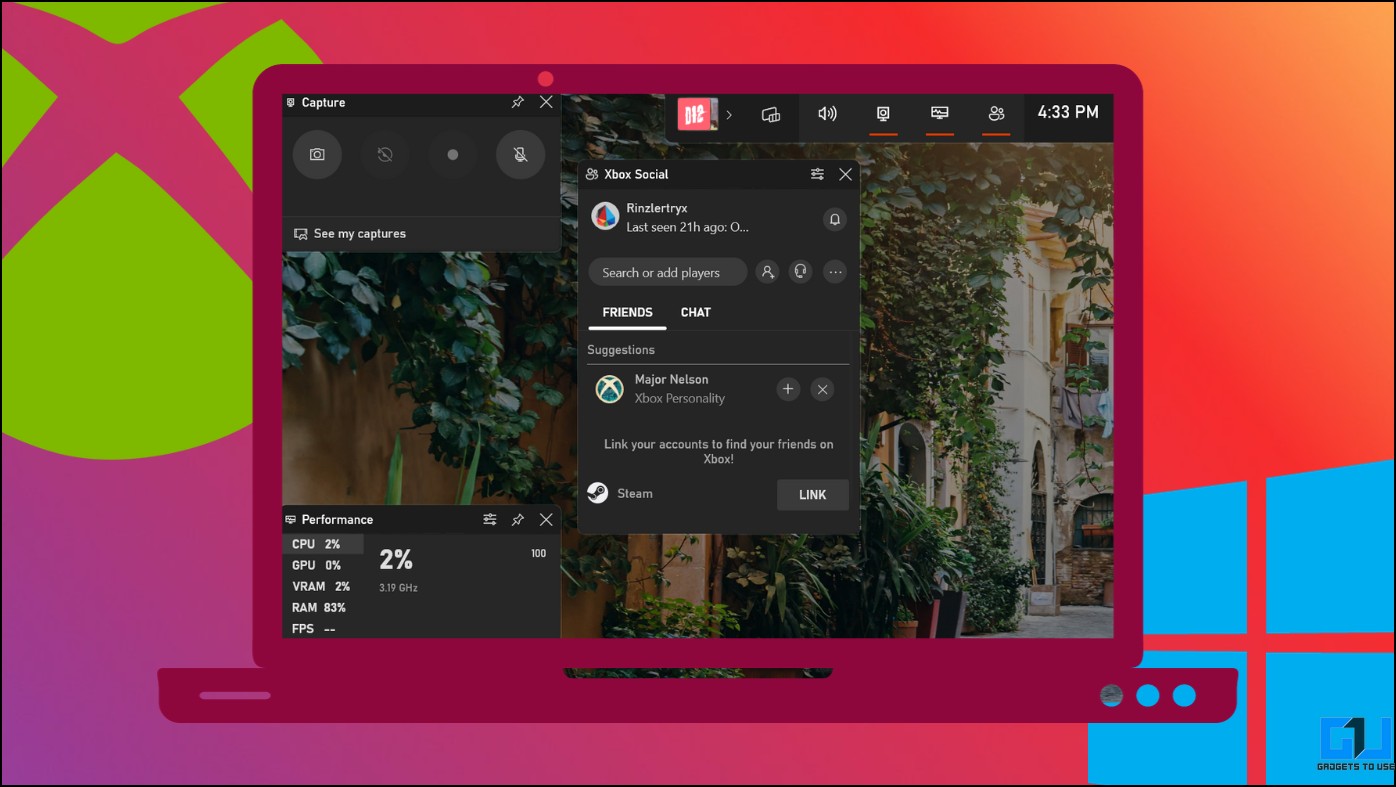Switch to the CHAT tab
This screenshot has height=787, width=1396.
coord(695,312)
